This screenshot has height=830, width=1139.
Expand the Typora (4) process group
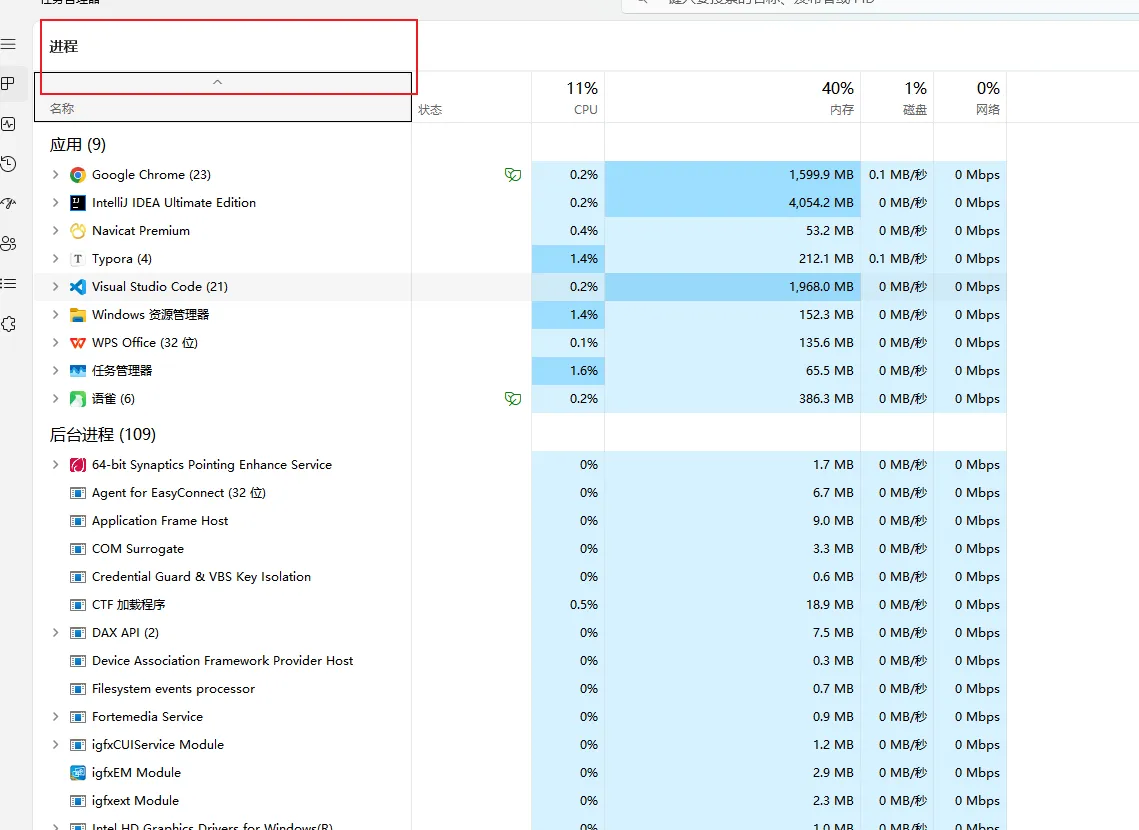point(55,259)
